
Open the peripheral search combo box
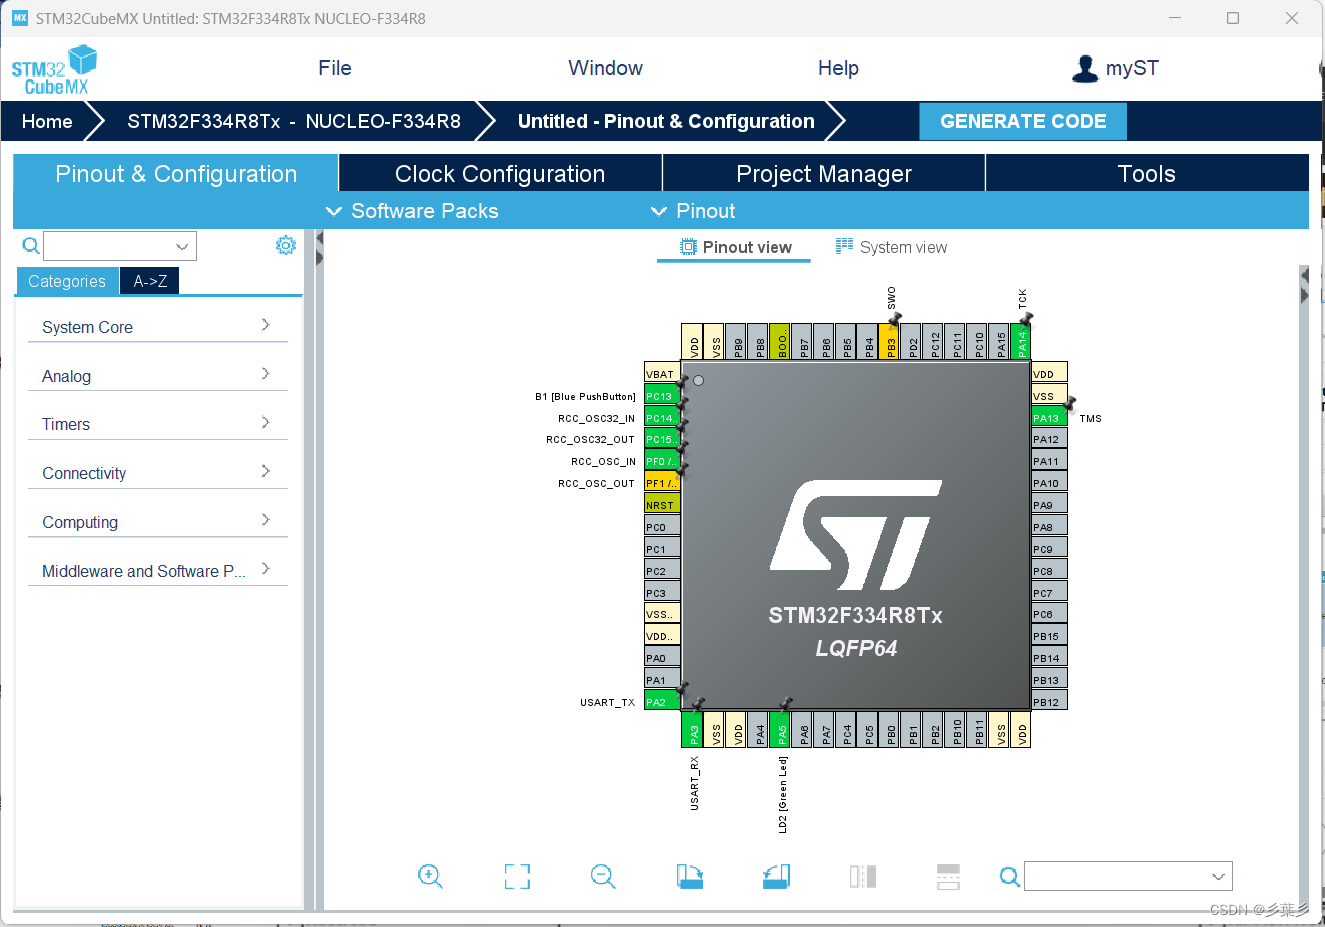click(x=120, y=246)
